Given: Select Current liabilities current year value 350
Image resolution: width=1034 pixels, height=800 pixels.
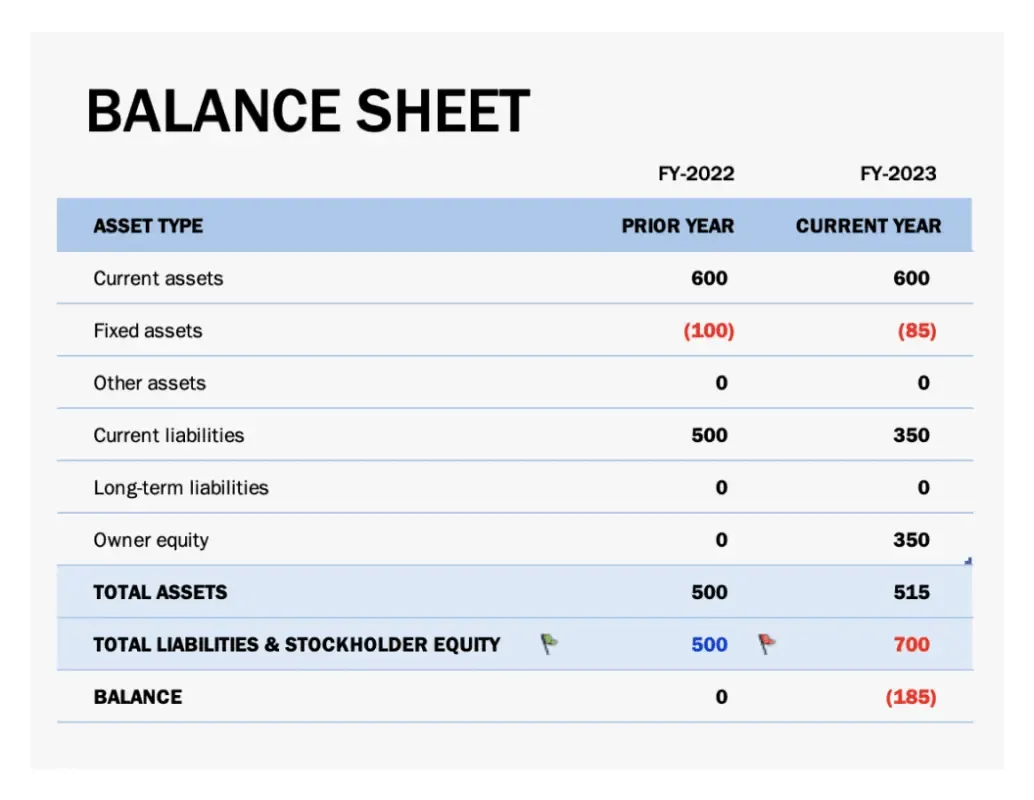Looking at the screenshot, I should [x=911, y=435].
